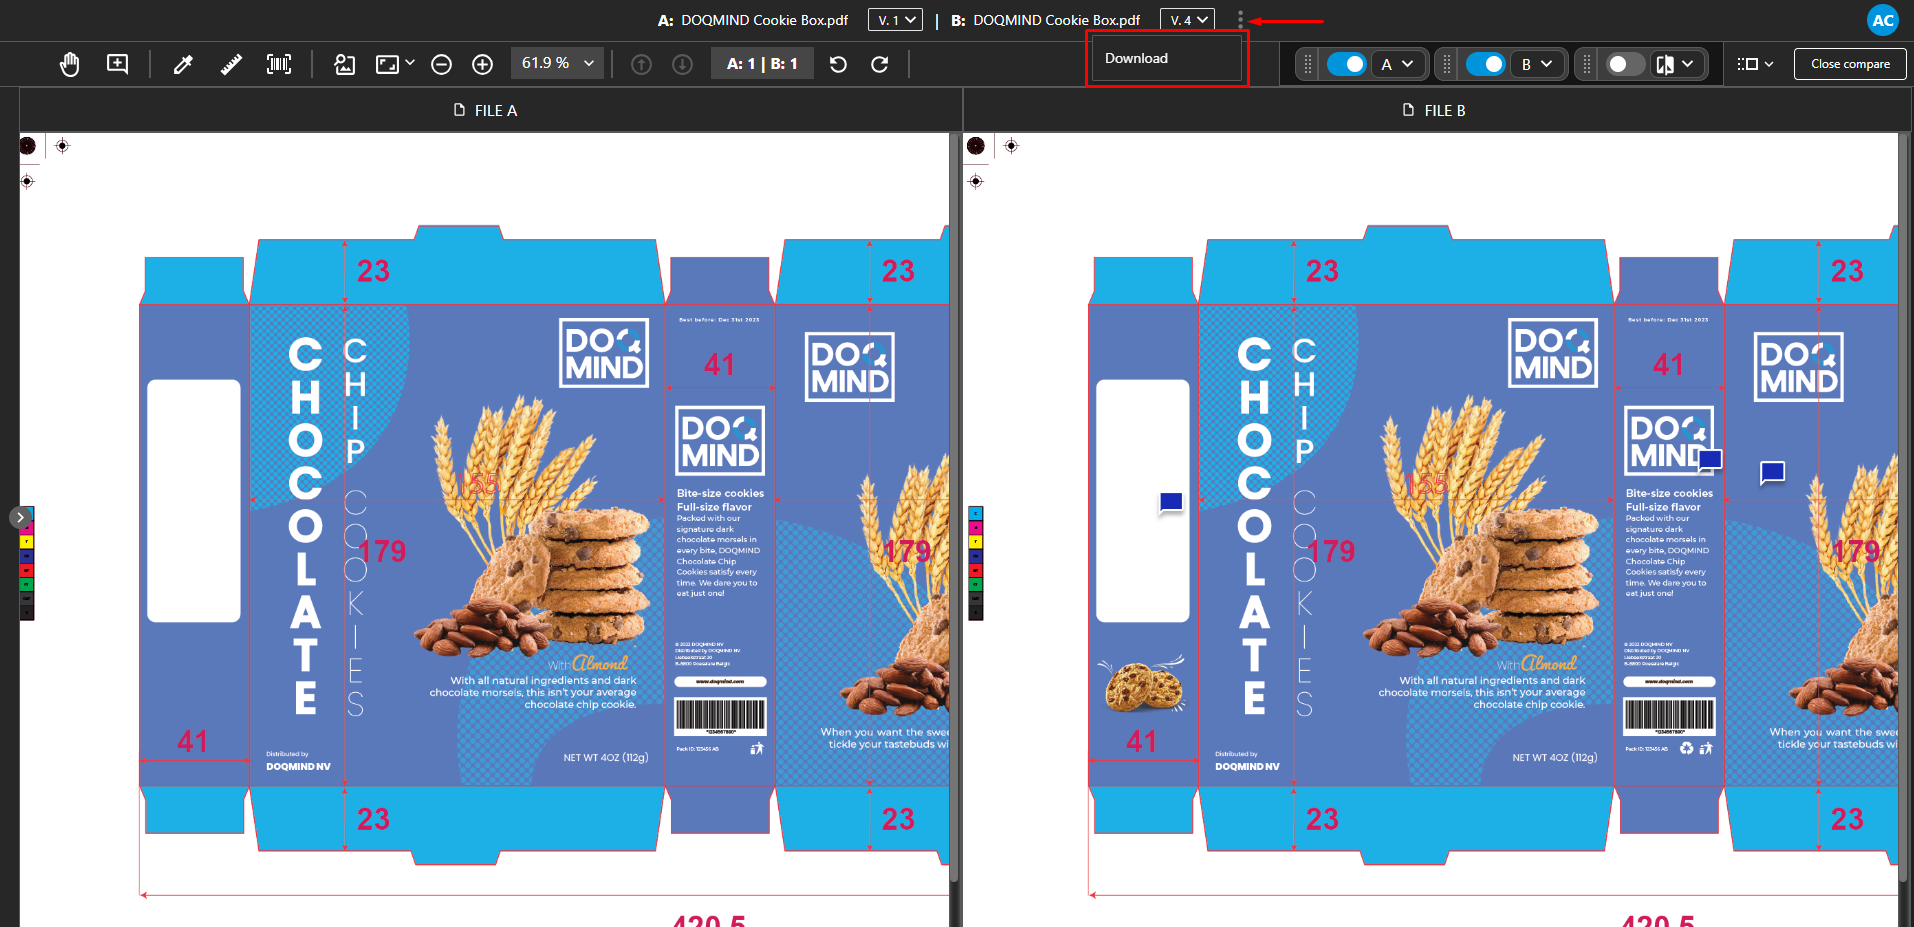Click the image inspection tool icon
The width and height of the screenshot is (1914, 927).
pyautogui.click(x=344, y=64)
